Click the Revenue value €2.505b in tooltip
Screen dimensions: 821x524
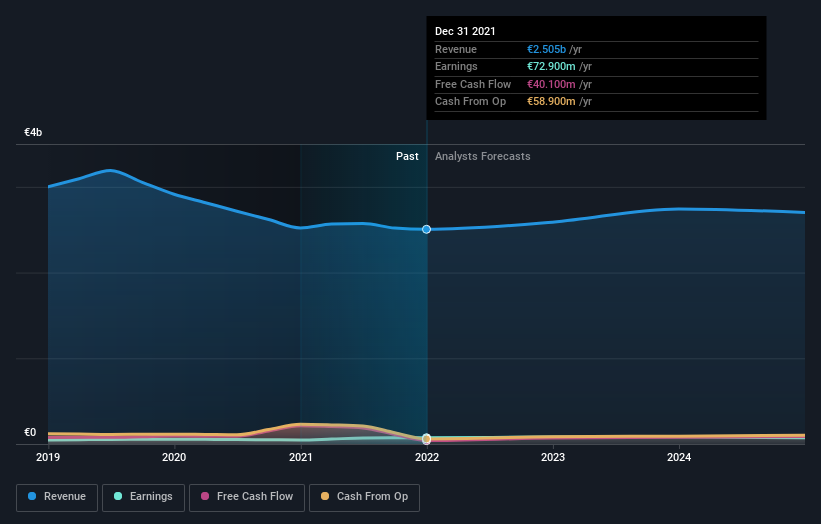(x=546, y=49)
